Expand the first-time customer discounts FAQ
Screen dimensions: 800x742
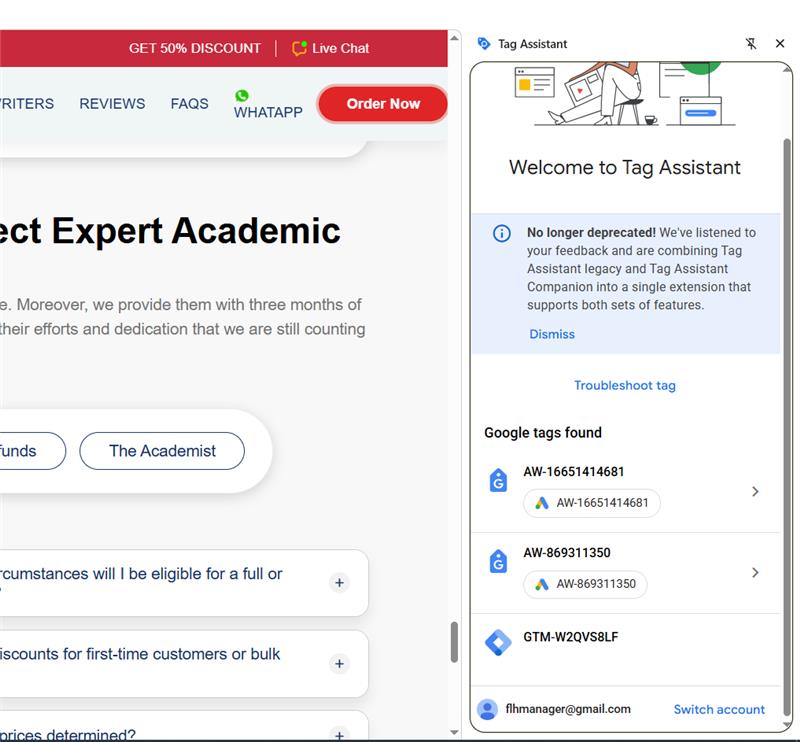click(339, 664)
